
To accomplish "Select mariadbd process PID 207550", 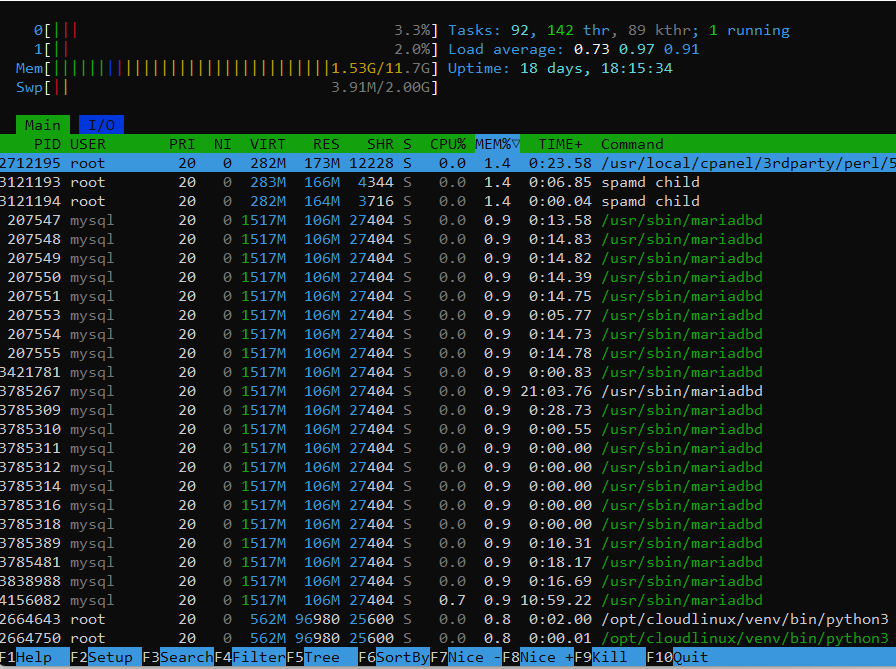I will [x=448, y=277].
